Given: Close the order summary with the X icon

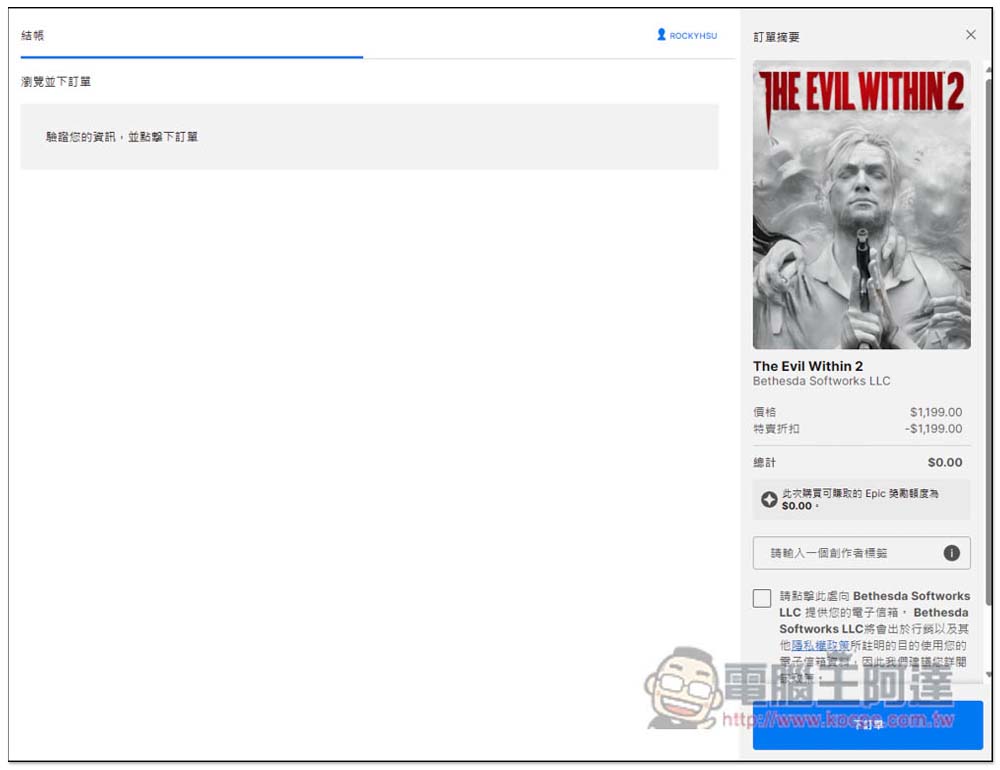Looking at the screenshot, I should pos(970,35).
